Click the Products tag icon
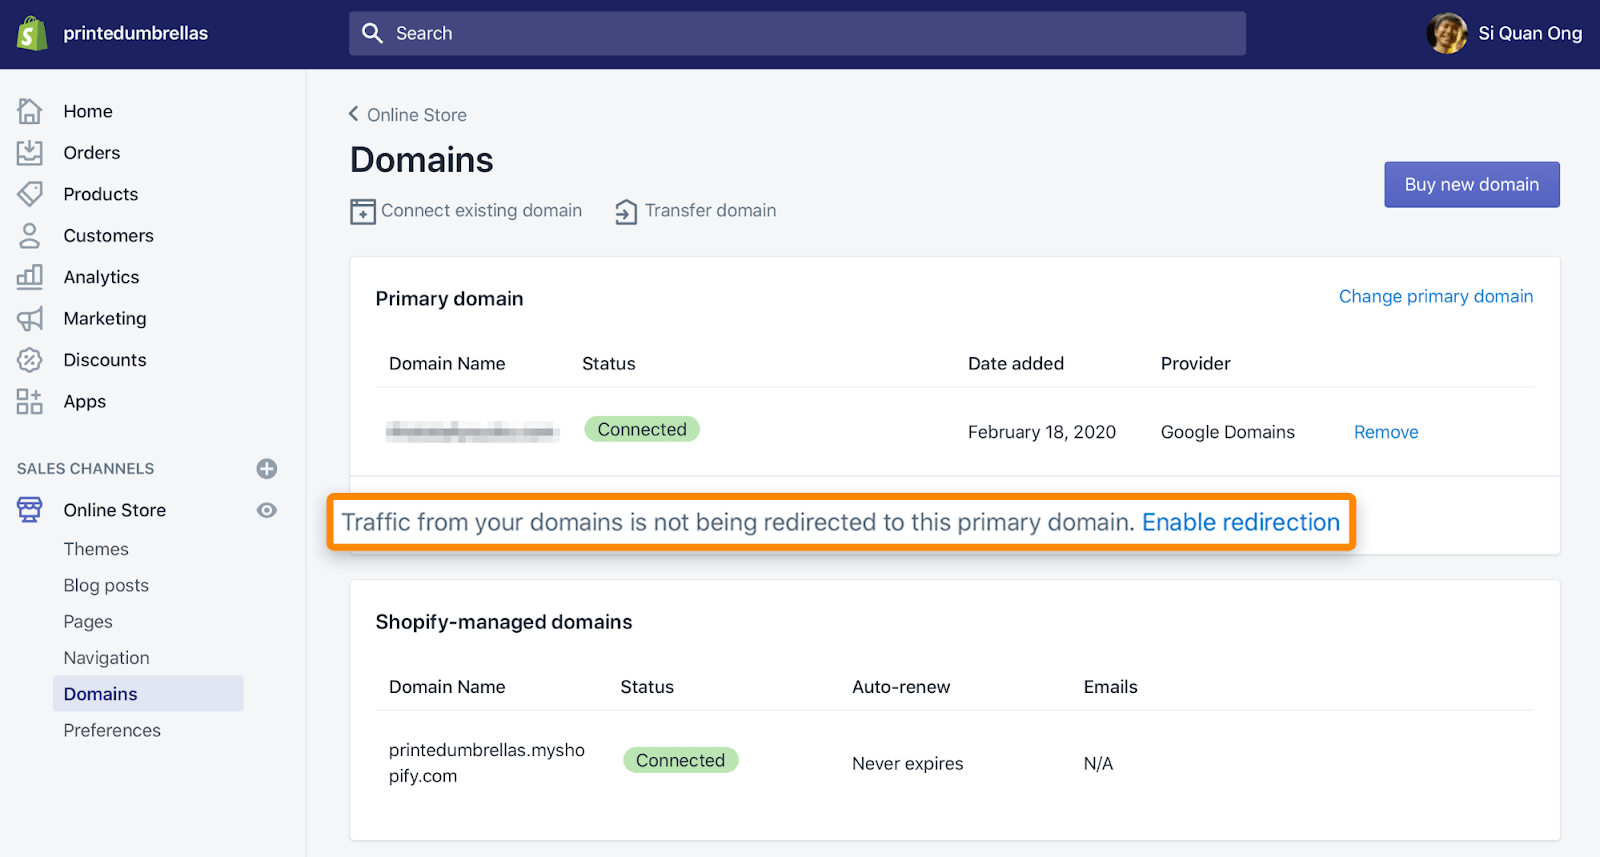The image size is (1600, 857). click(30, 194)
